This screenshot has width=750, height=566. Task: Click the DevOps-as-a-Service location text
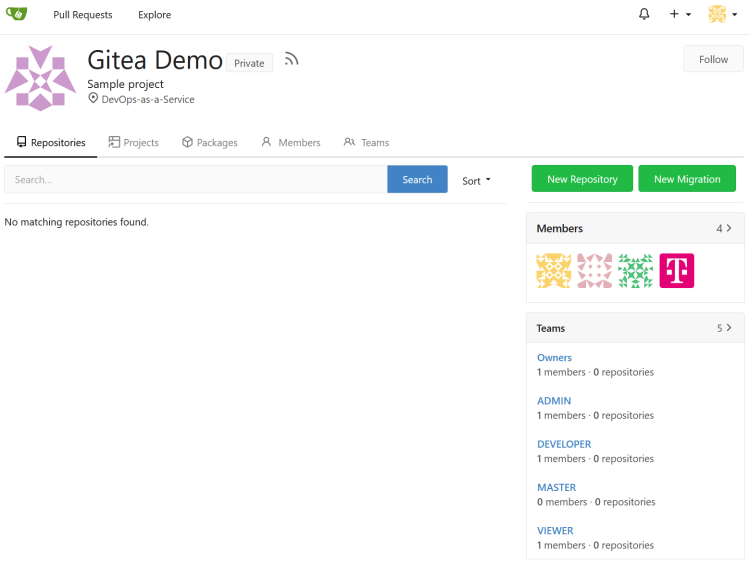click(x=148, y=100)
